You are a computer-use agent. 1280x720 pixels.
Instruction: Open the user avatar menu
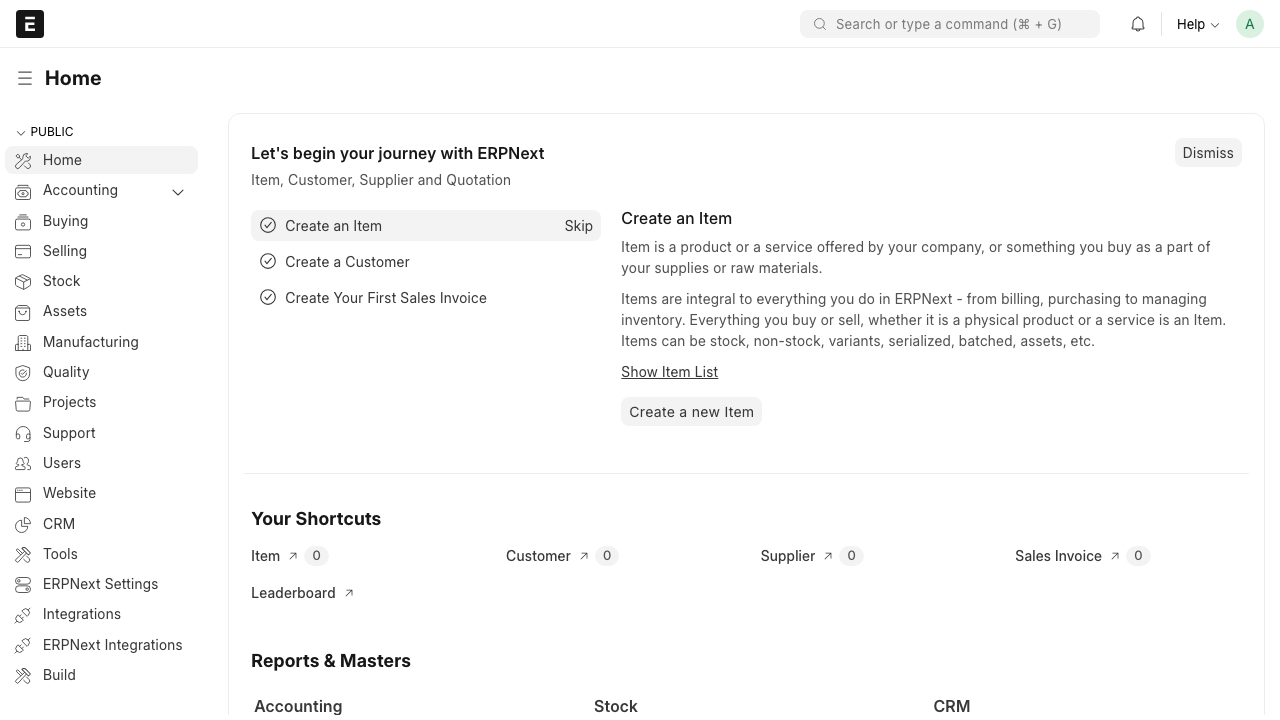coord(1250,24)
